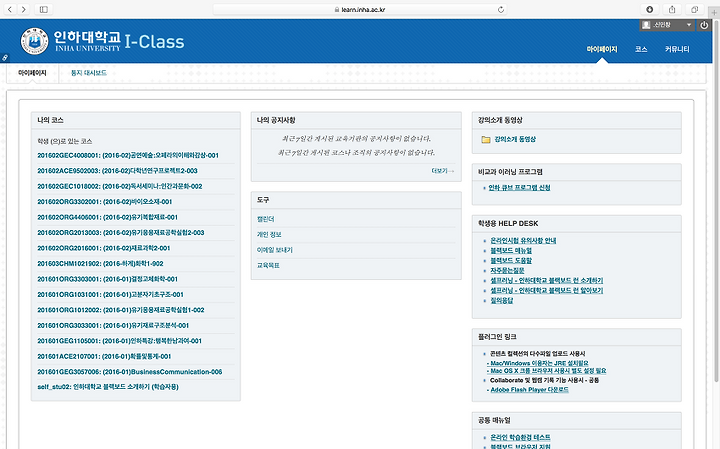Go back with the Safari back arrow

pos(10,9)
